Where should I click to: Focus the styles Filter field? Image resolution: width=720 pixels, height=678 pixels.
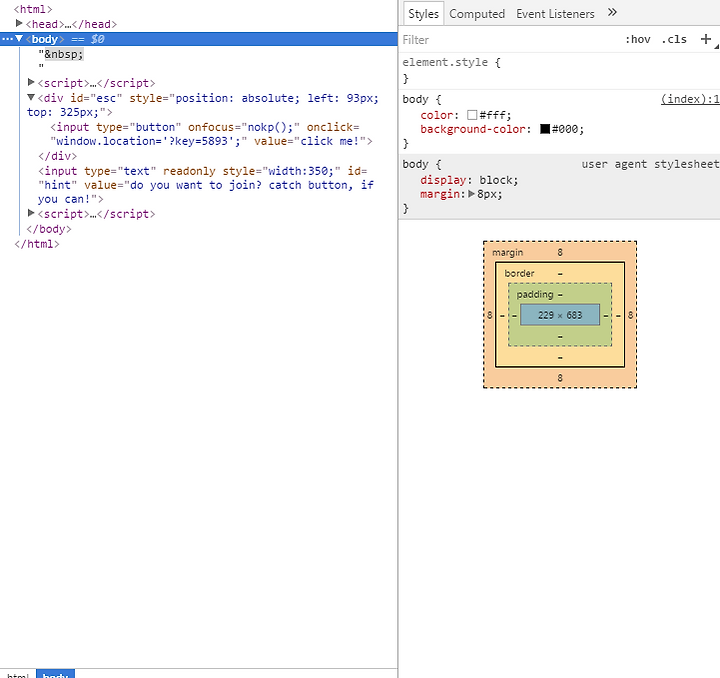click(510, 40)
